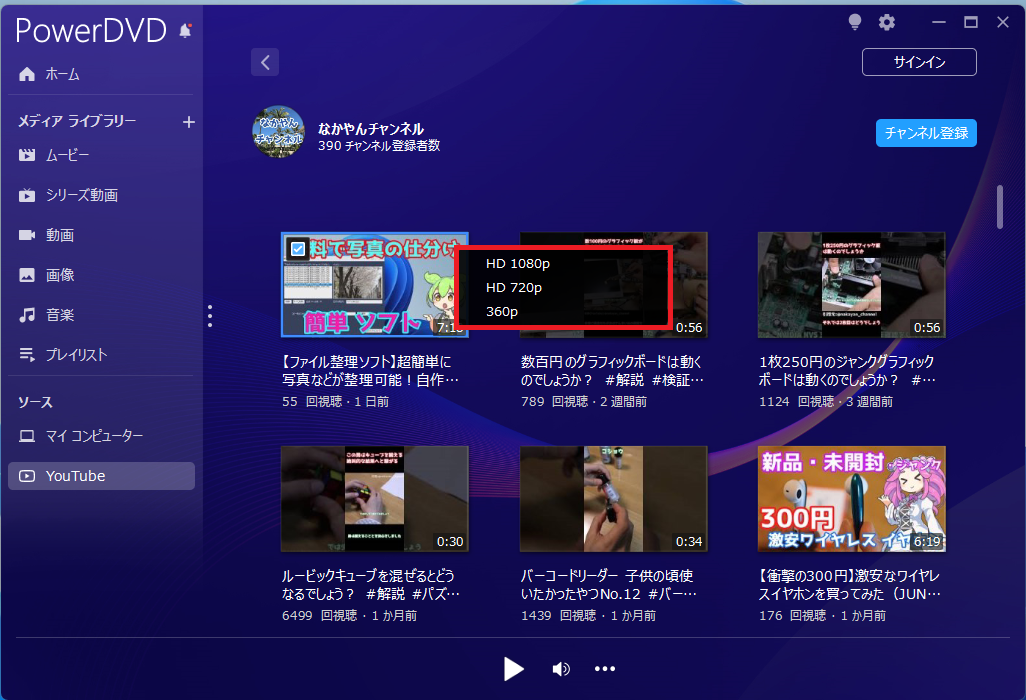Open barcode reader 0:34 thumbnail
Image resolution: width=1026 pixels, height=700 pixels.
pyautogui.click(x=614, y=499)
